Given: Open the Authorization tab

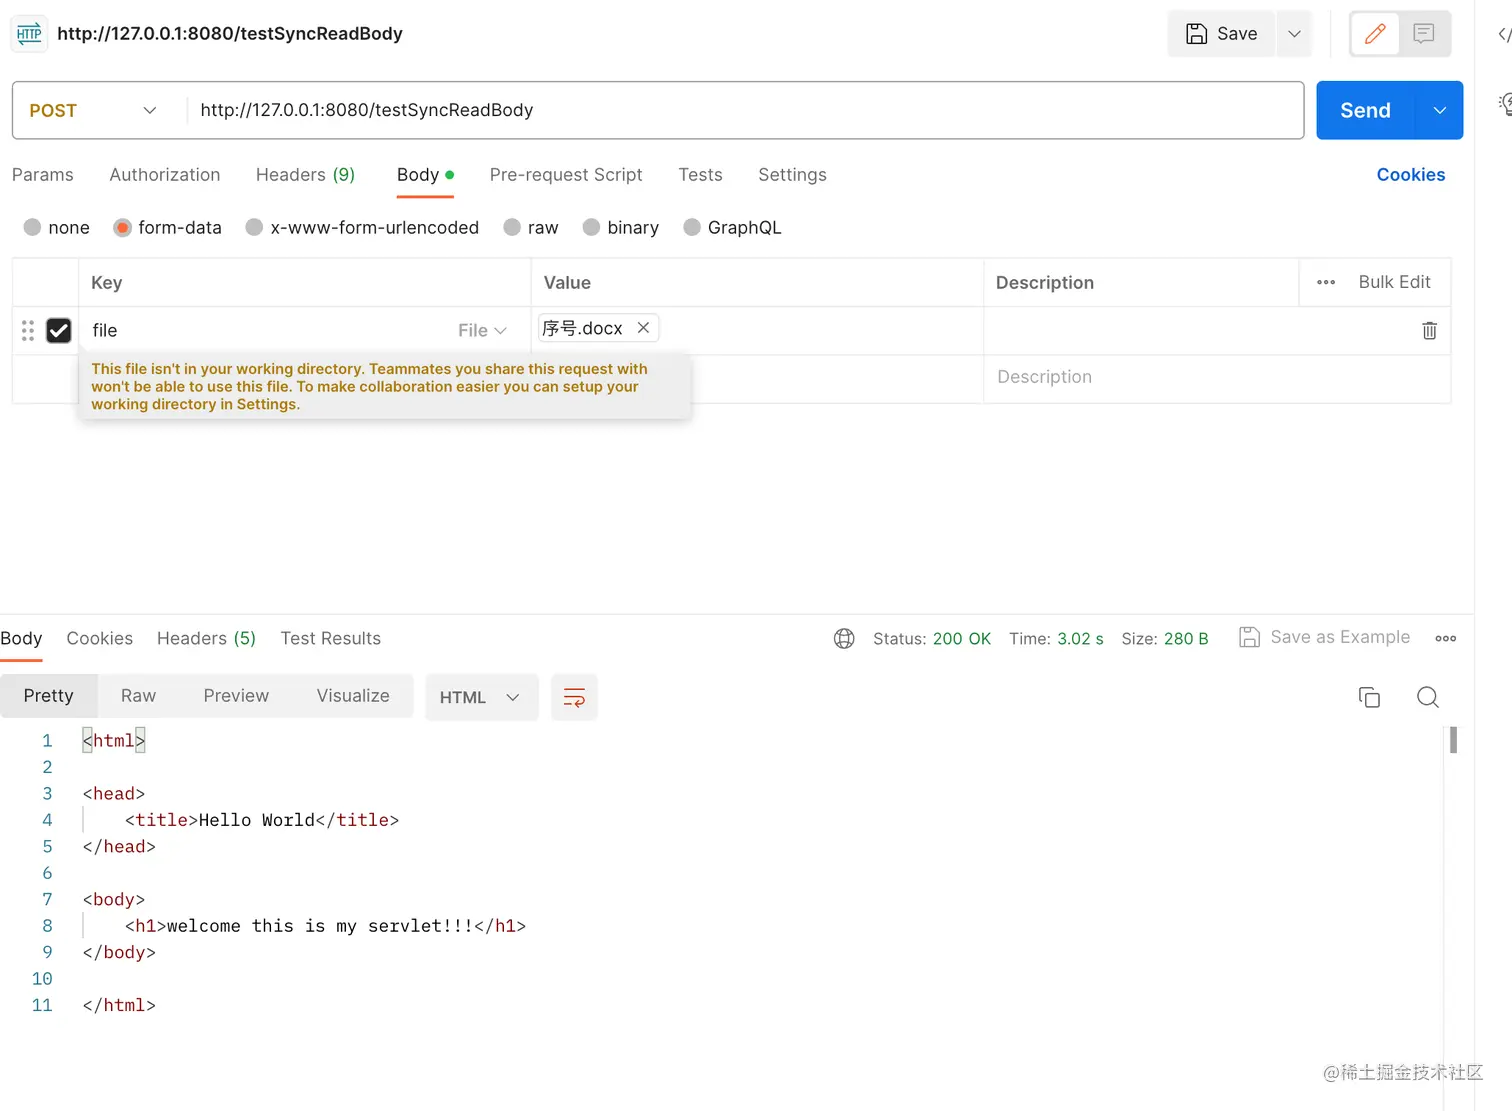Looking at the screenshot, I should coord(165,175).
